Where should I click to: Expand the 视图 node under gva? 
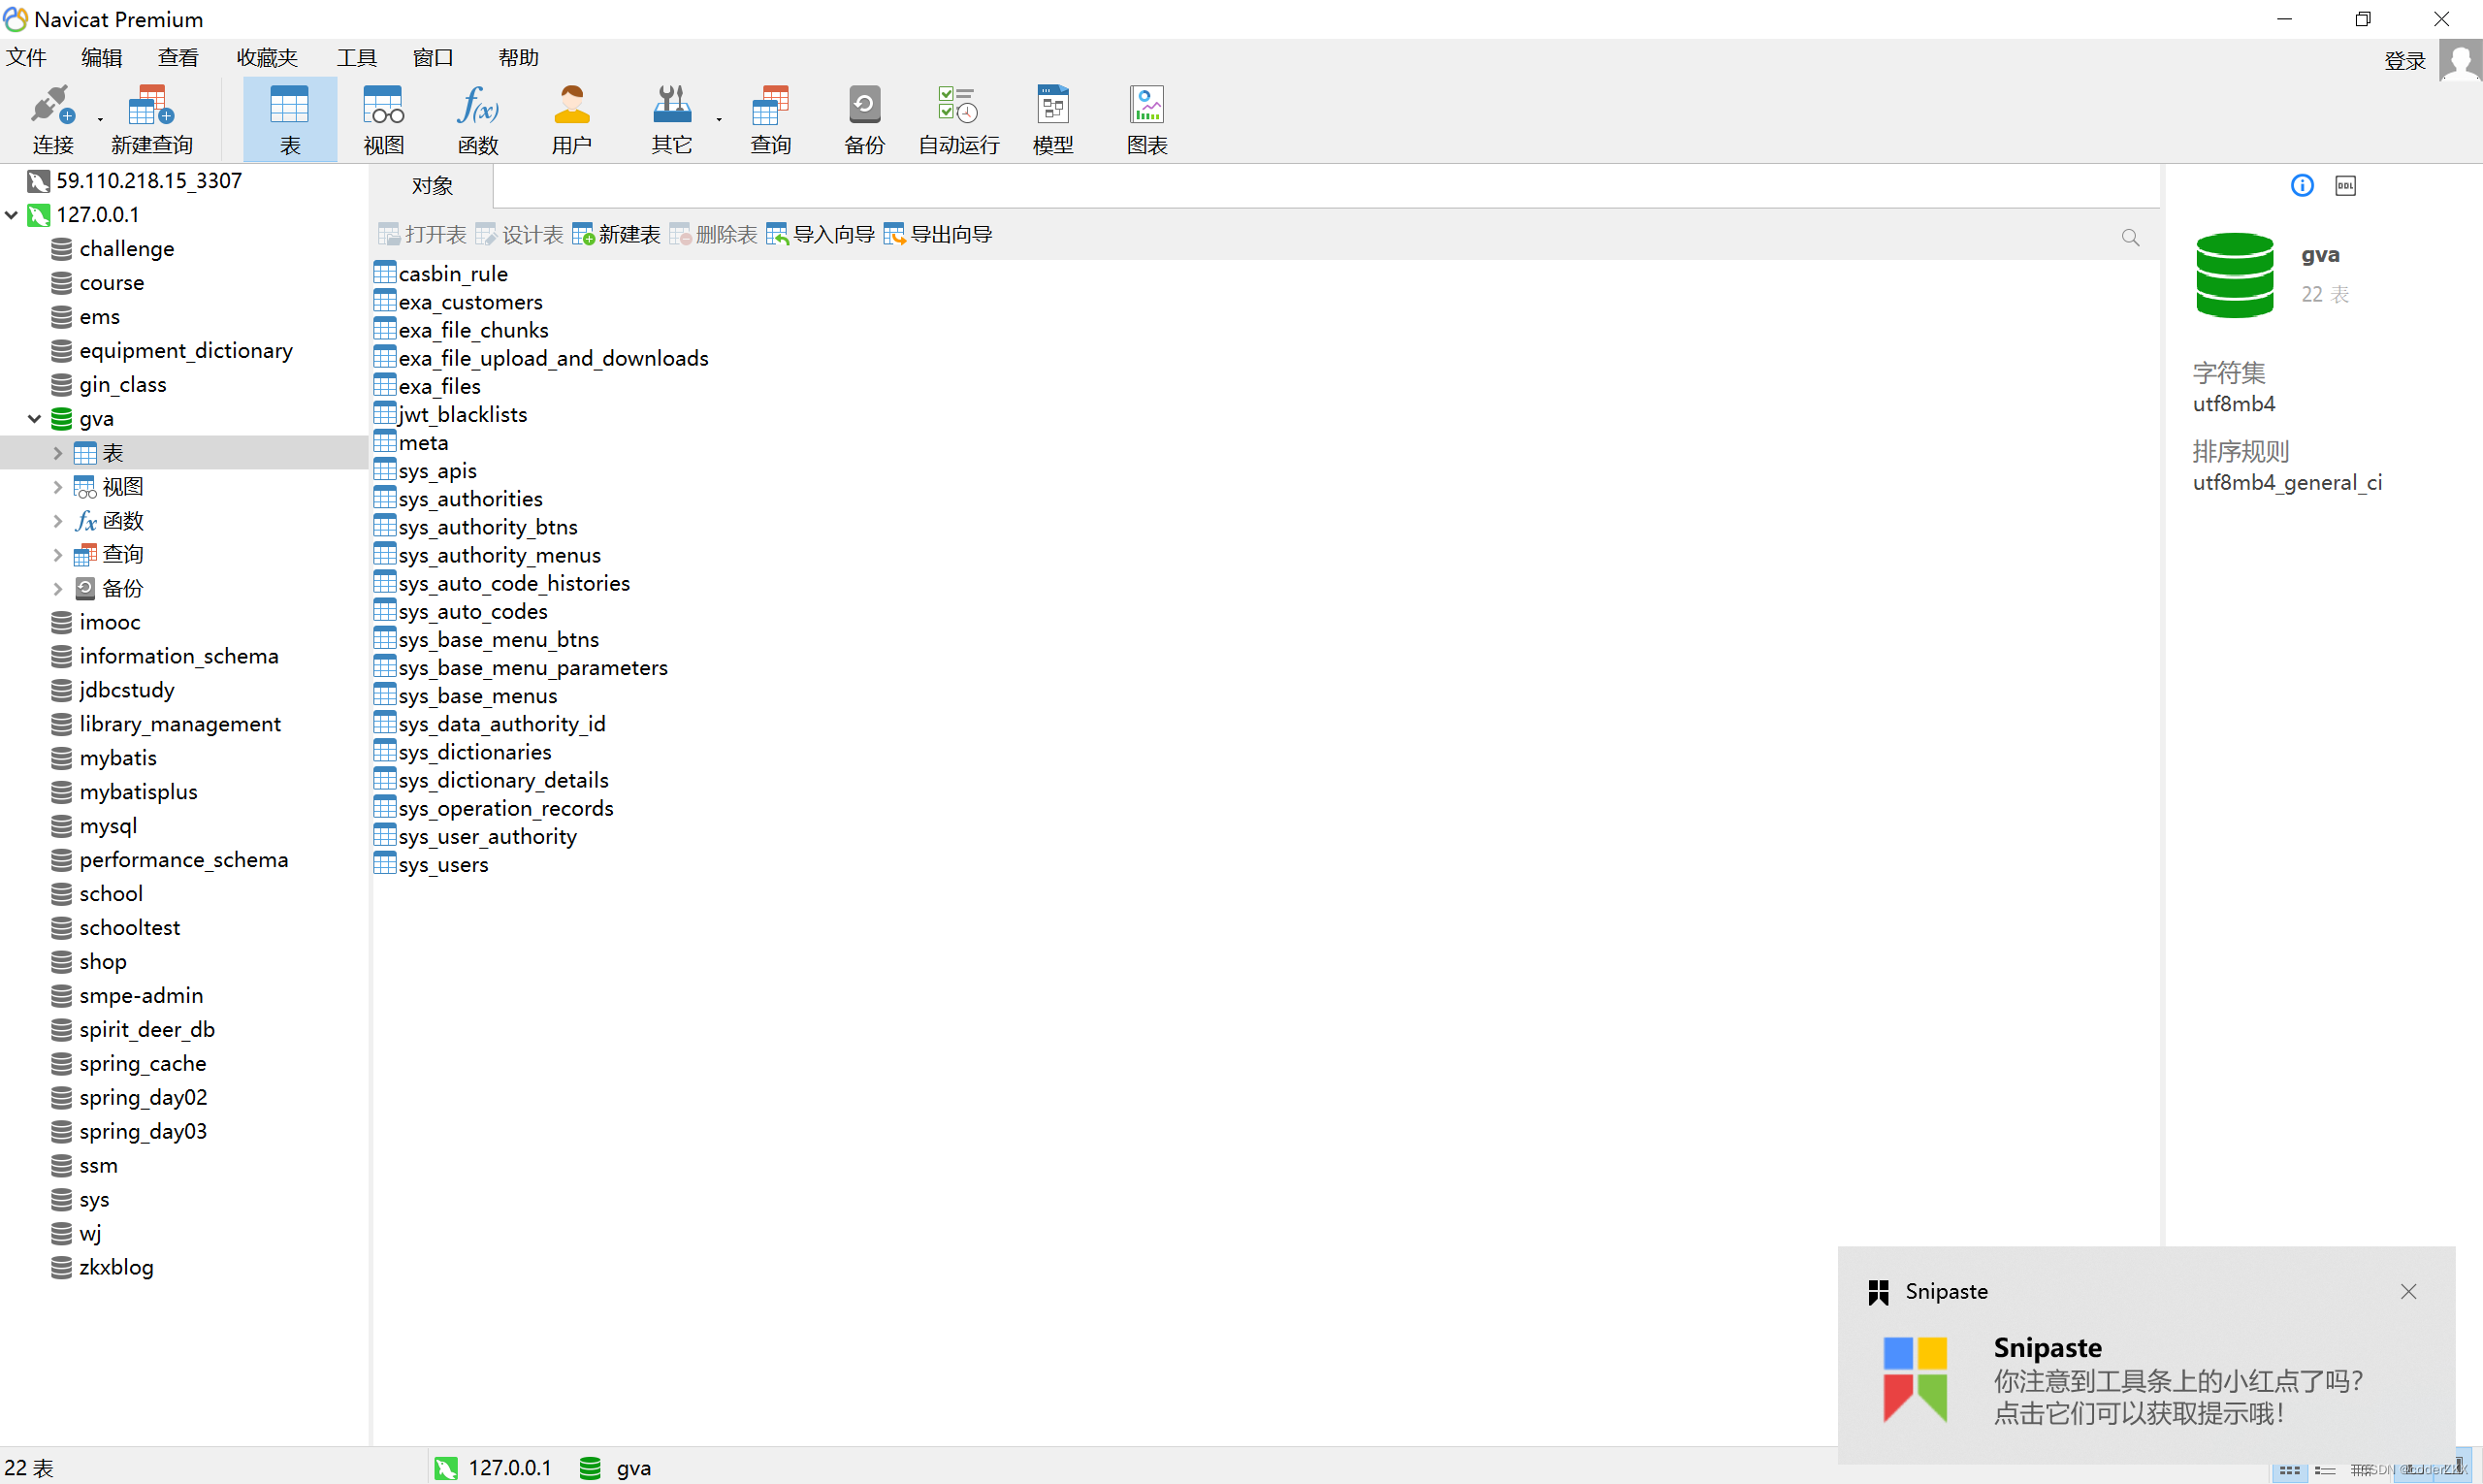(x=57, y=487)
